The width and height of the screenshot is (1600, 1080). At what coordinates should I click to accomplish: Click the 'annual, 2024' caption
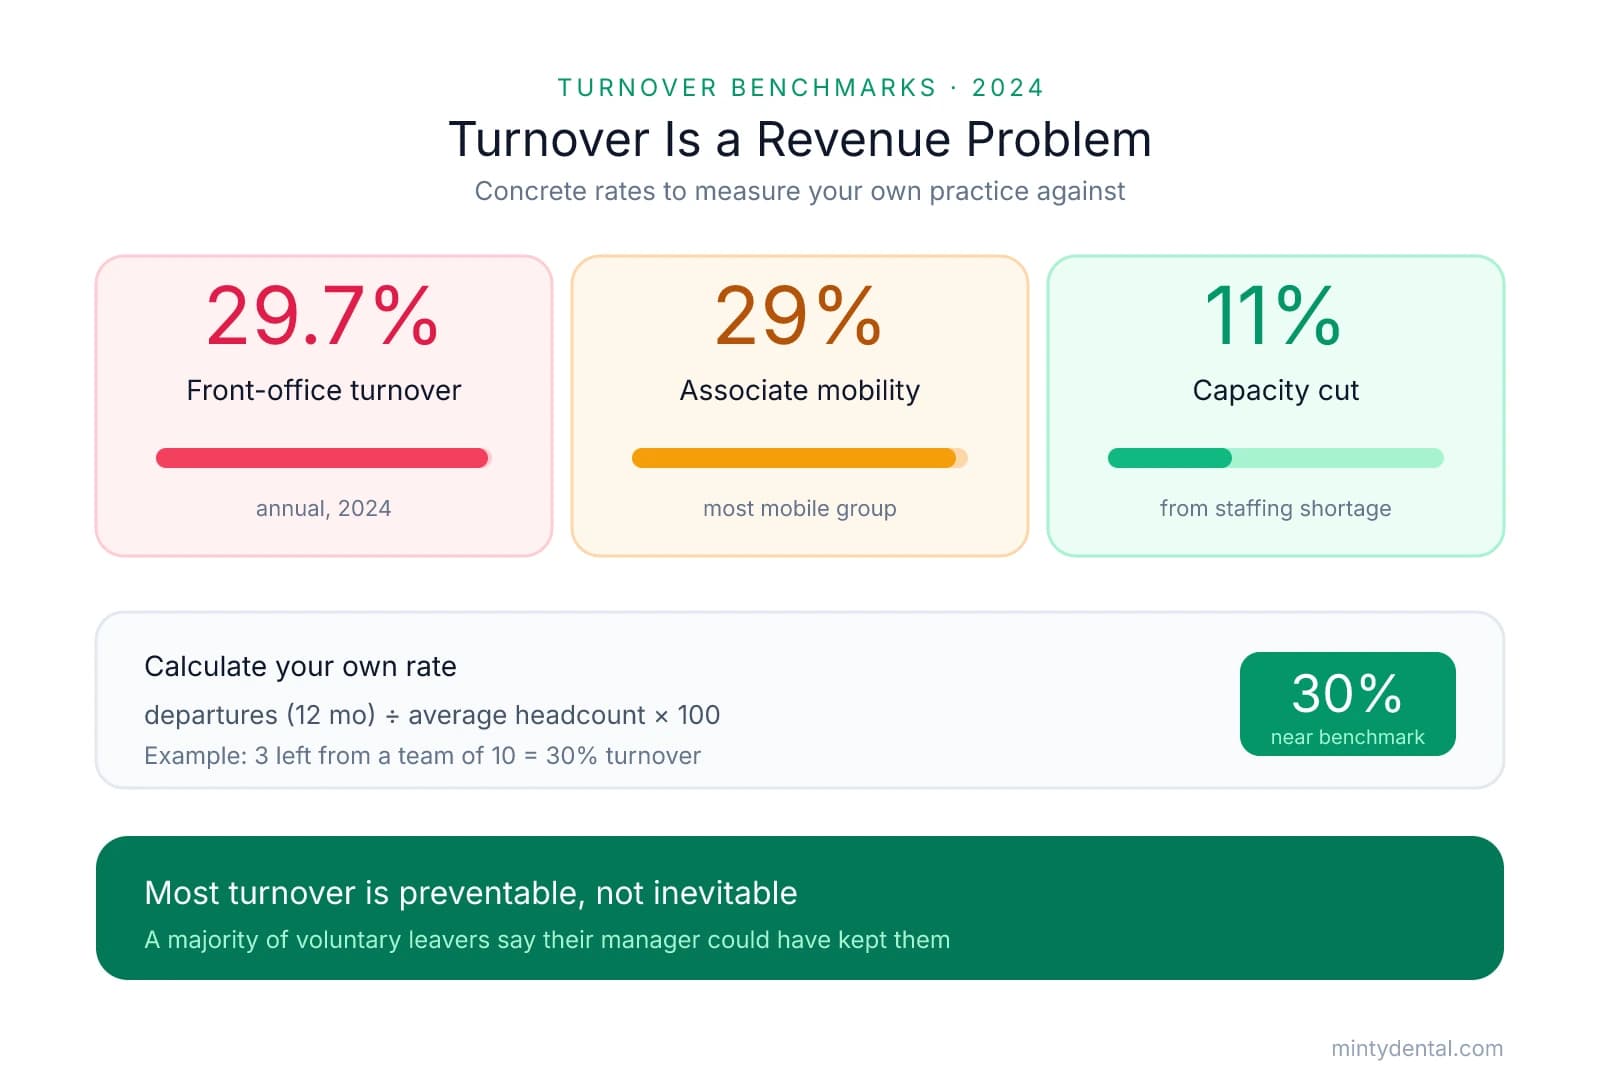pyautogui.click(x=323, y=508)
